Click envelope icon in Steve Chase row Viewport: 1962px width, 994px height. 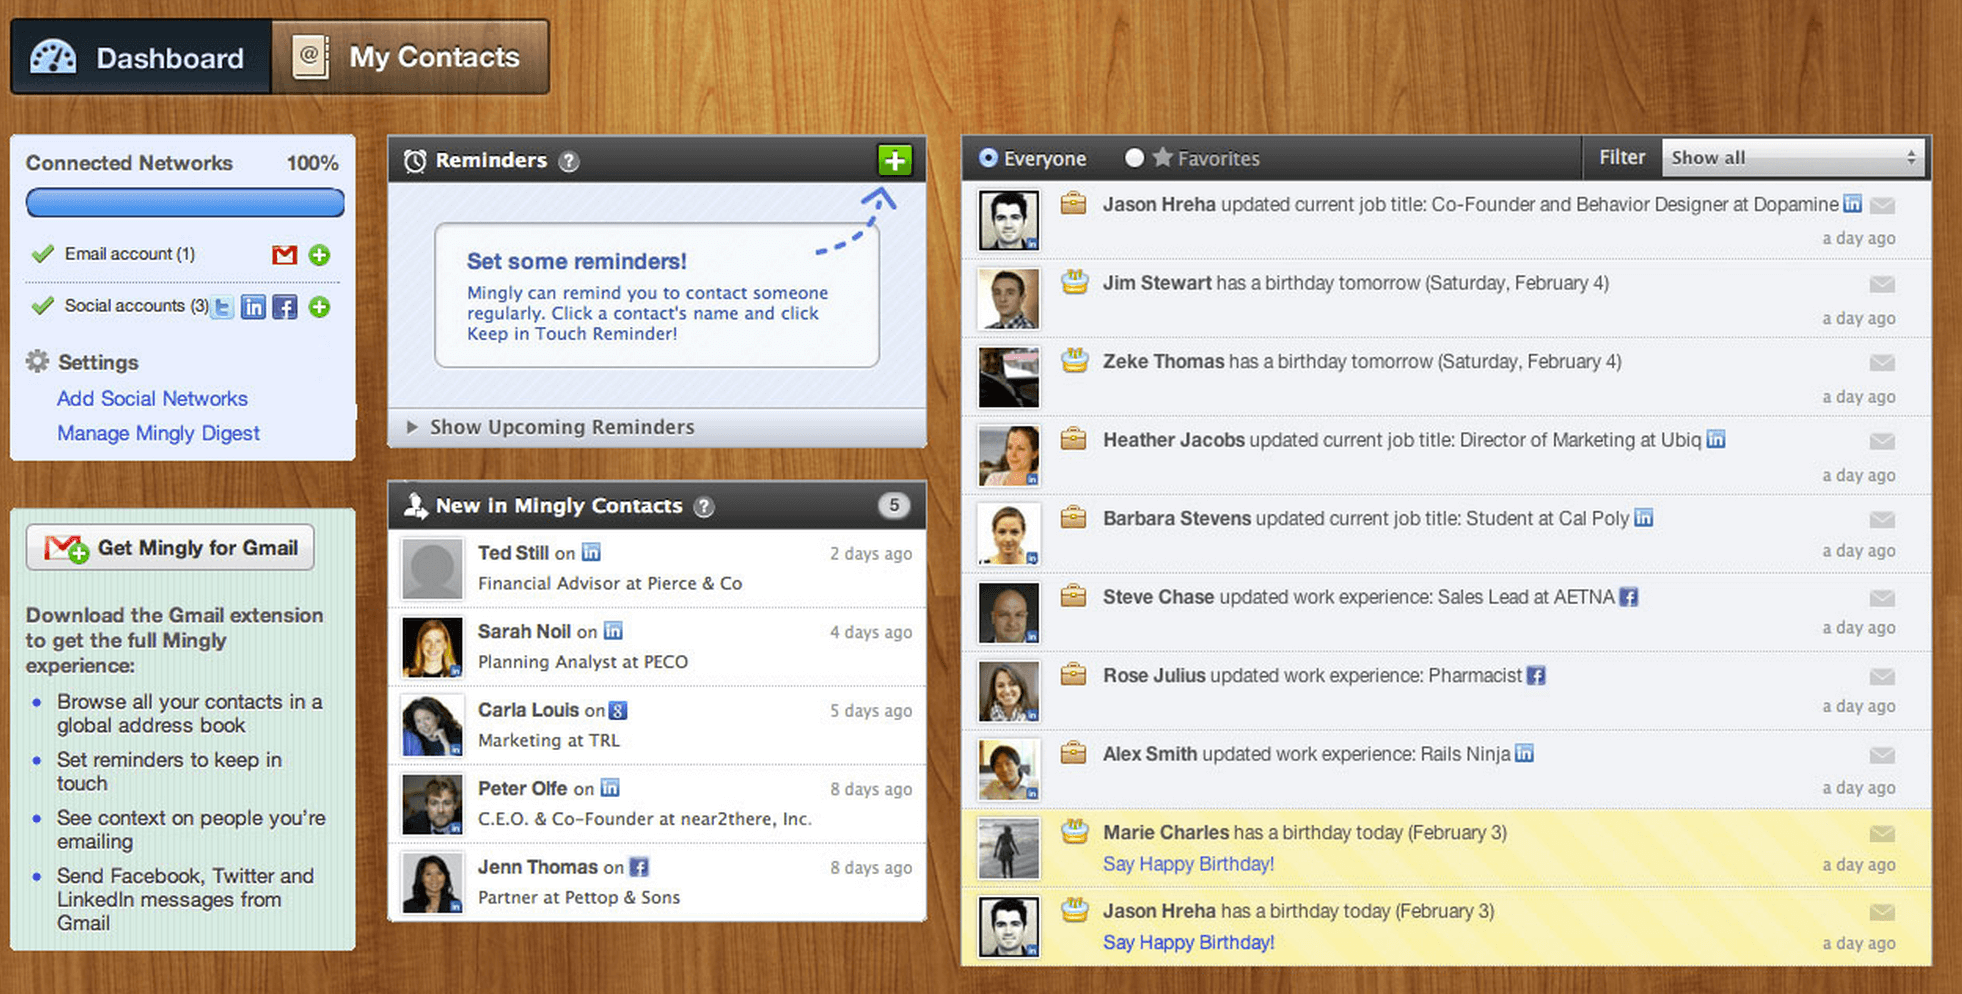(x=1882, y=598)
